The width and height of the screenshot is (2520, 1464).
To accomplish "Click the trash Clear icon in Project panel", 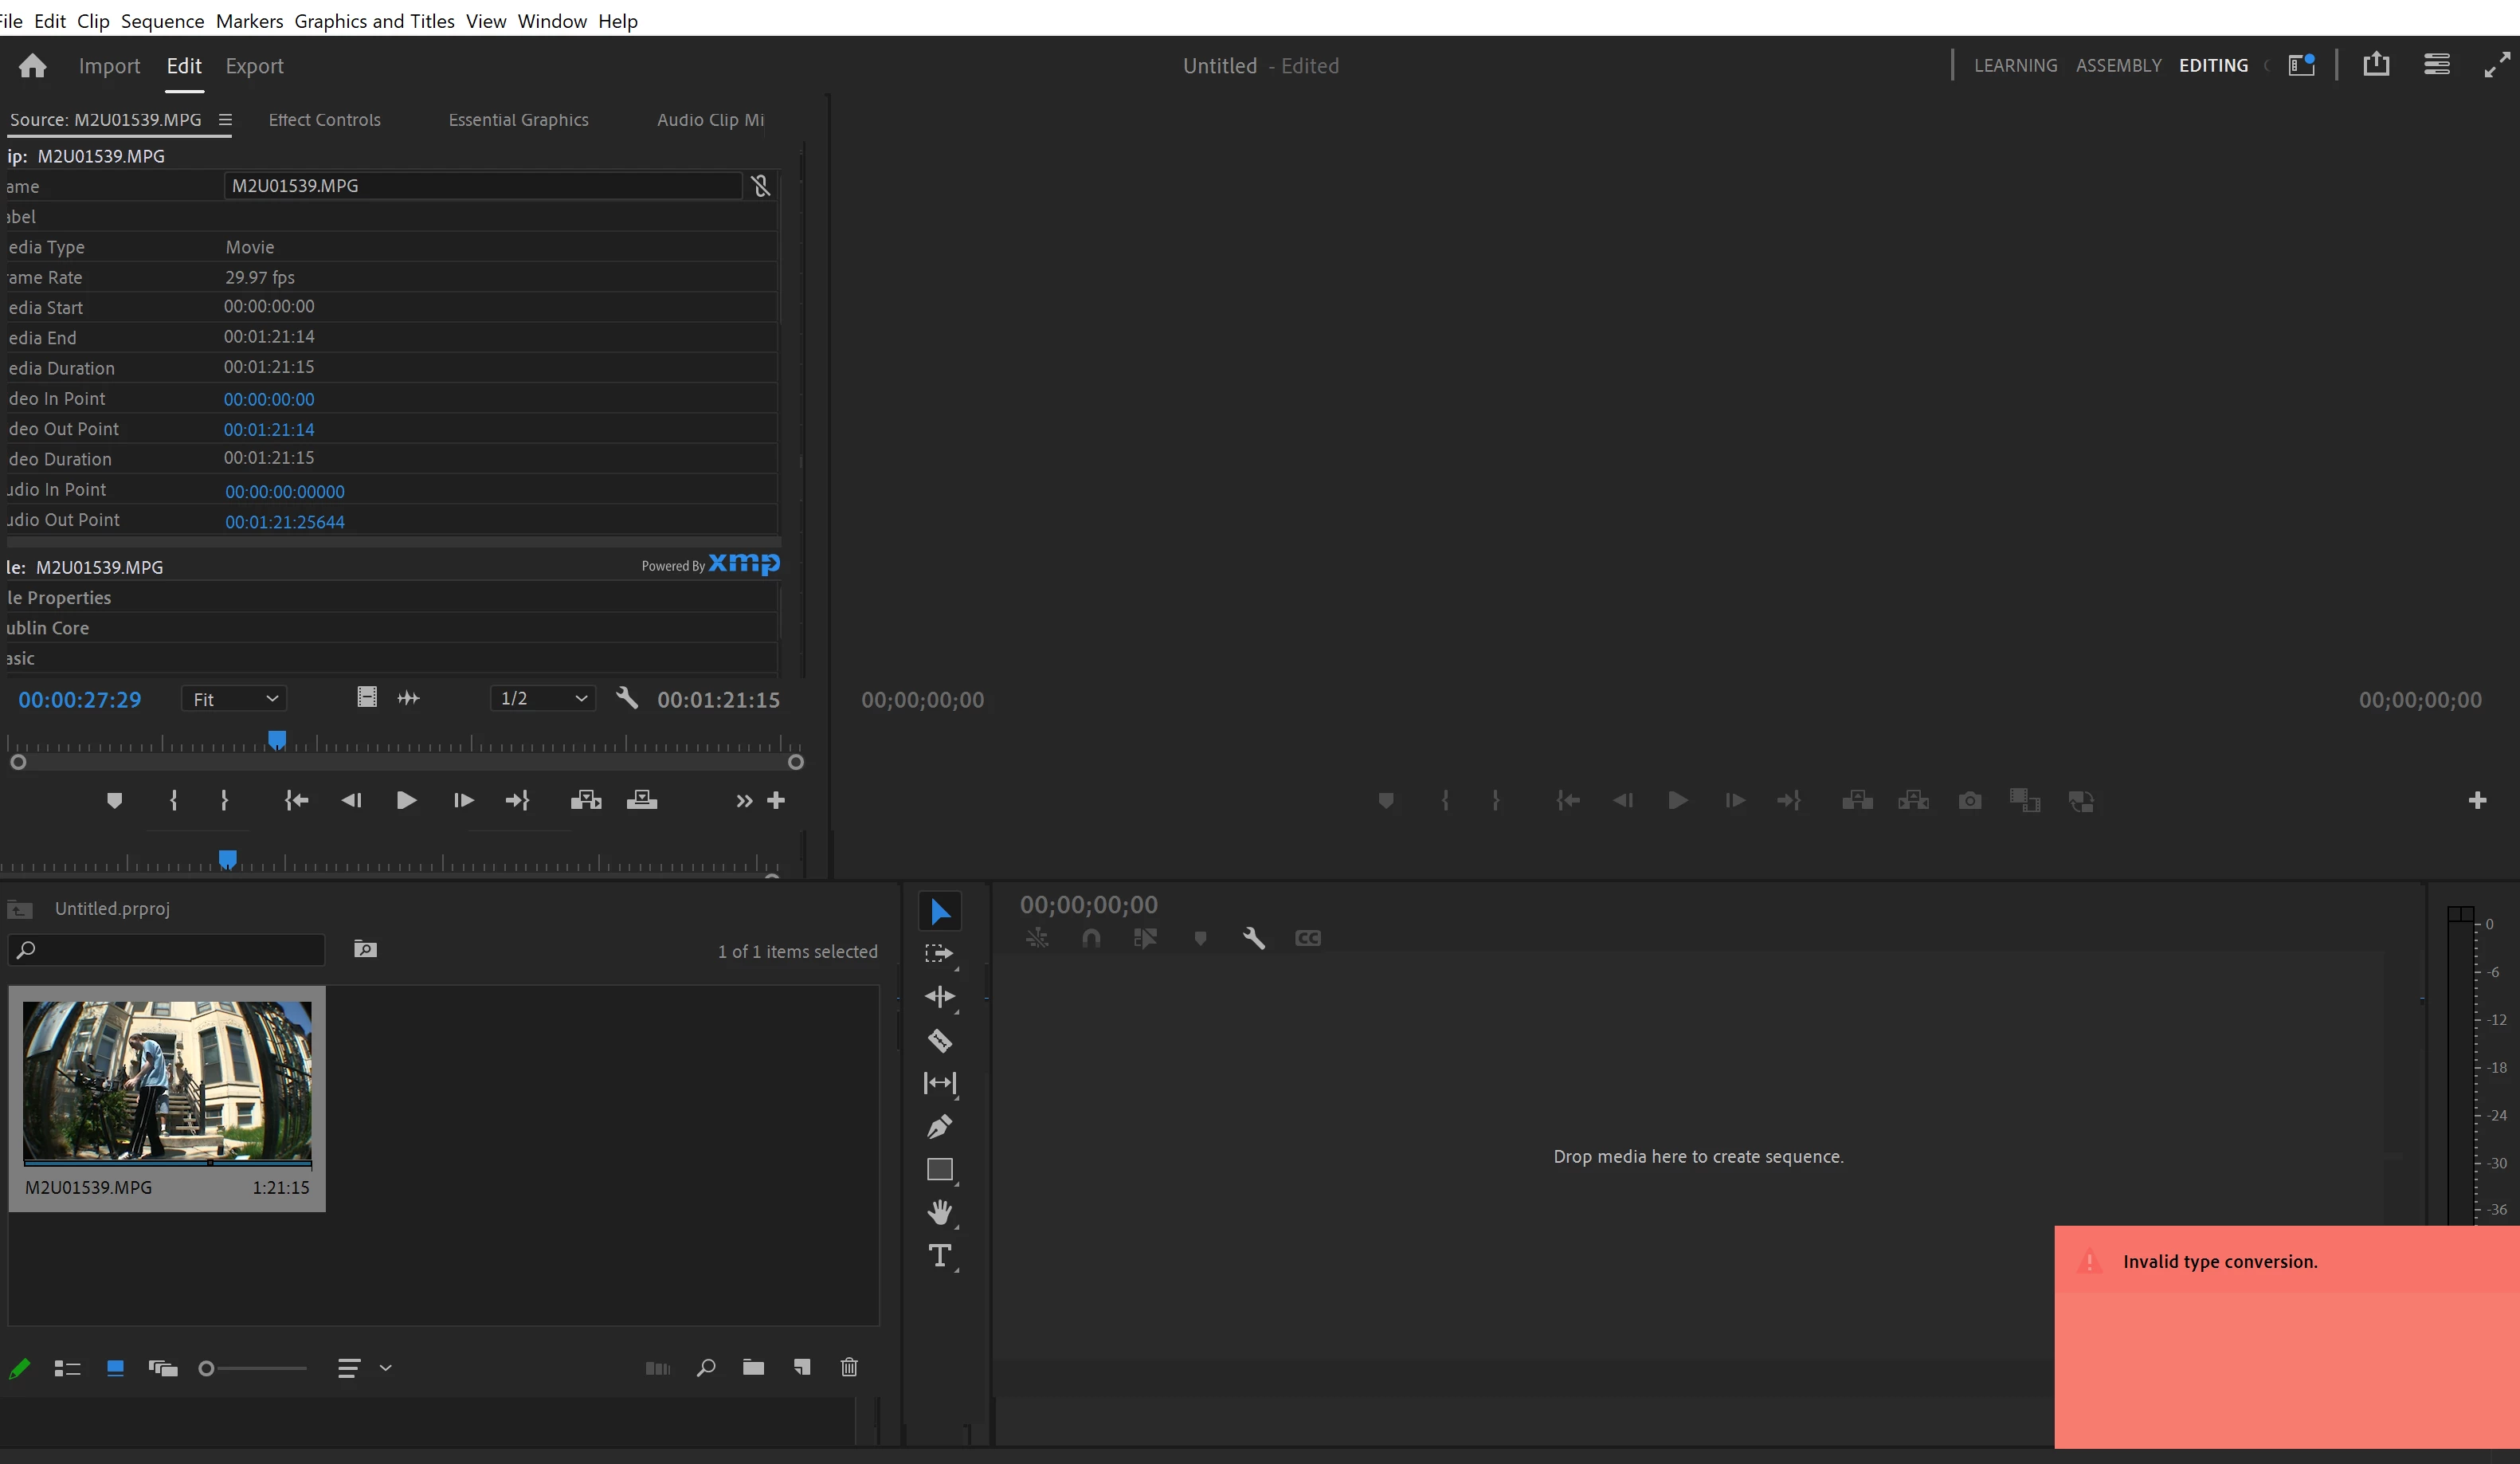I will point(849,1367).
